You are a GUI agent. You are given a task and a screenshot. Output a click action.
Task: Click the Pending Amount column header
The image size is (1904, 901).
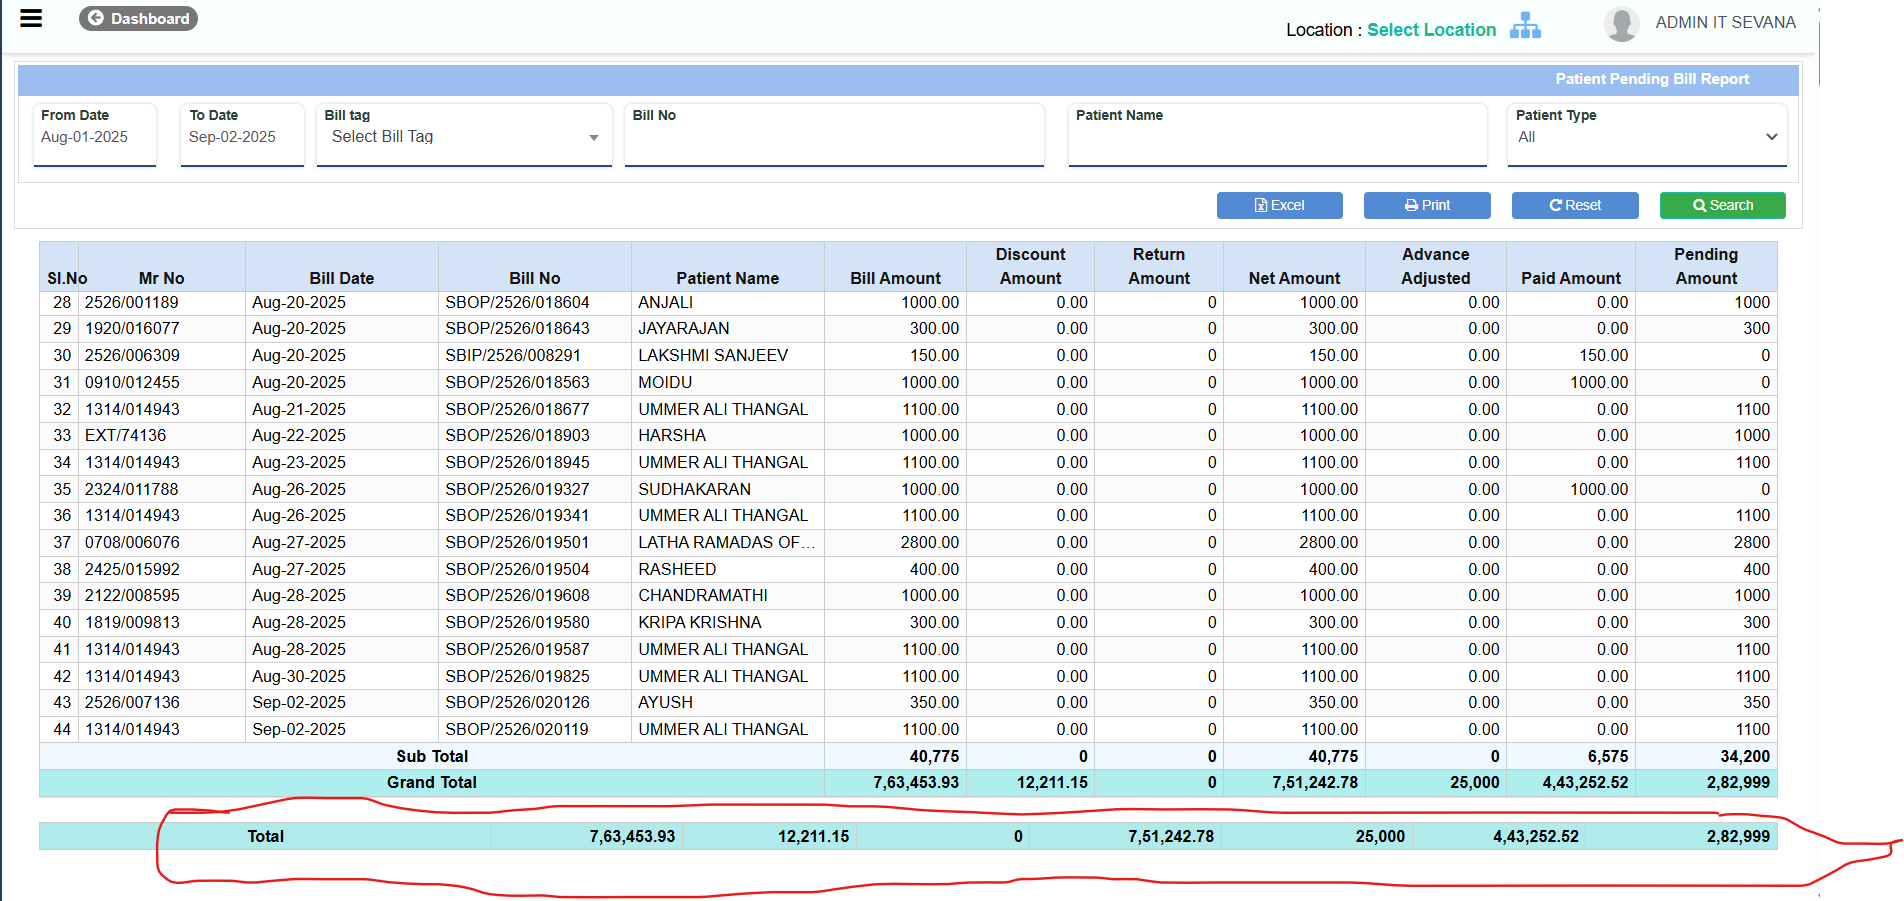(x=1706, y=266)
